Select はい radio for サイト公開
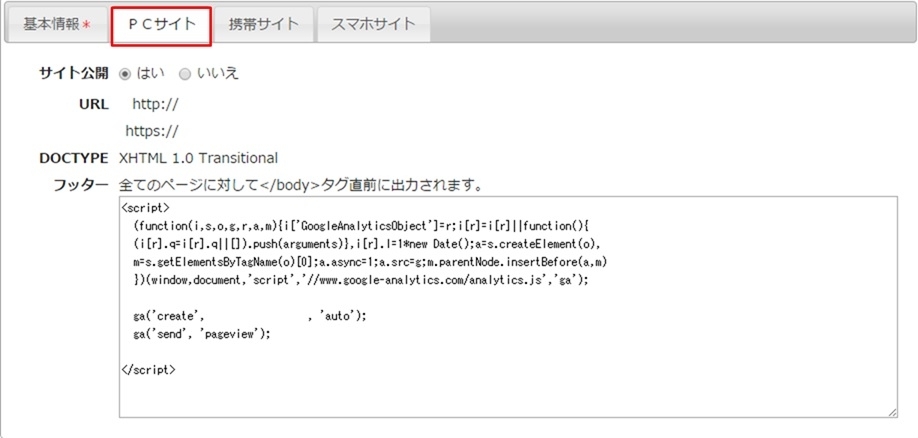This screenshot has width=918, height=438. (124, 74)
